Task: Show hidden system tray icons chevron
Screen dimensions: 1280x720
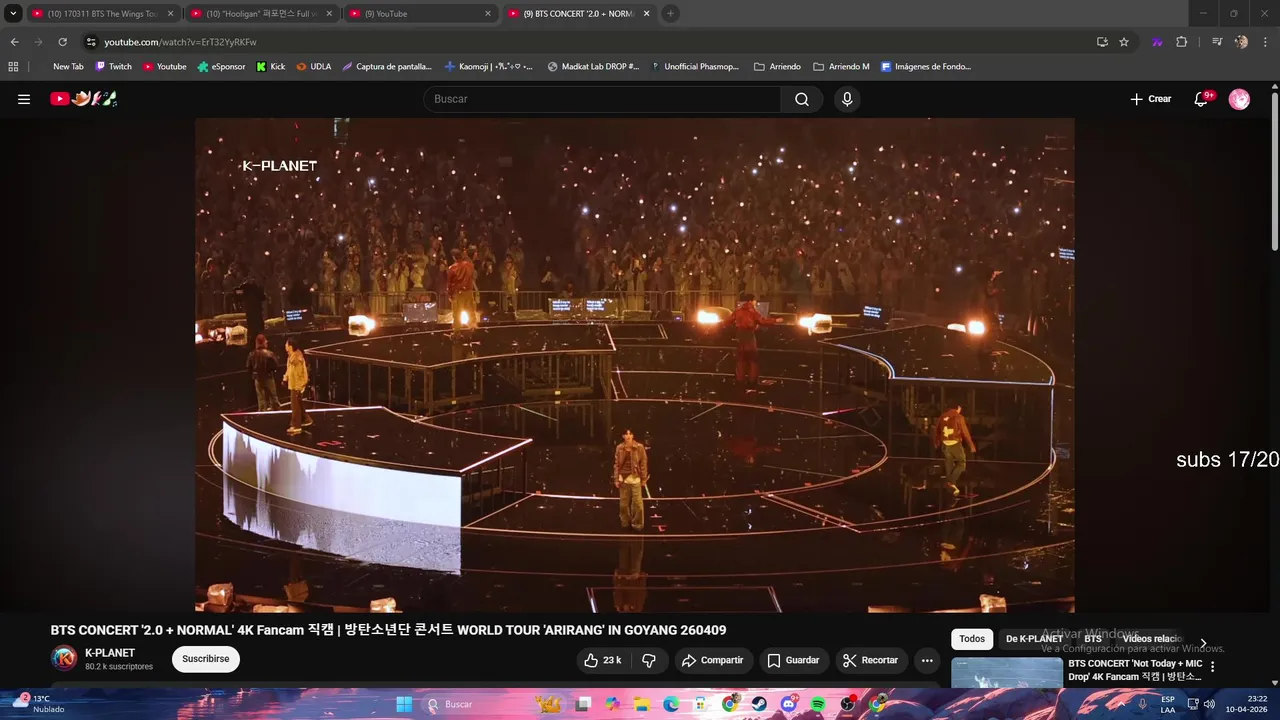Action: pos(1122,704)
